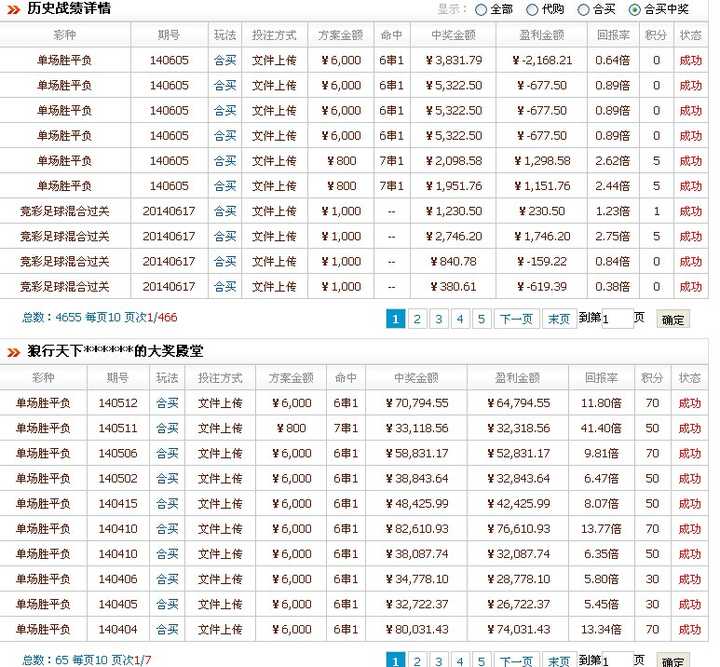Open 合买 link in row with ¥2,098.58 prize
This screenshot has width=720, height=667.
pyautogui.click(x=225, y=161)
